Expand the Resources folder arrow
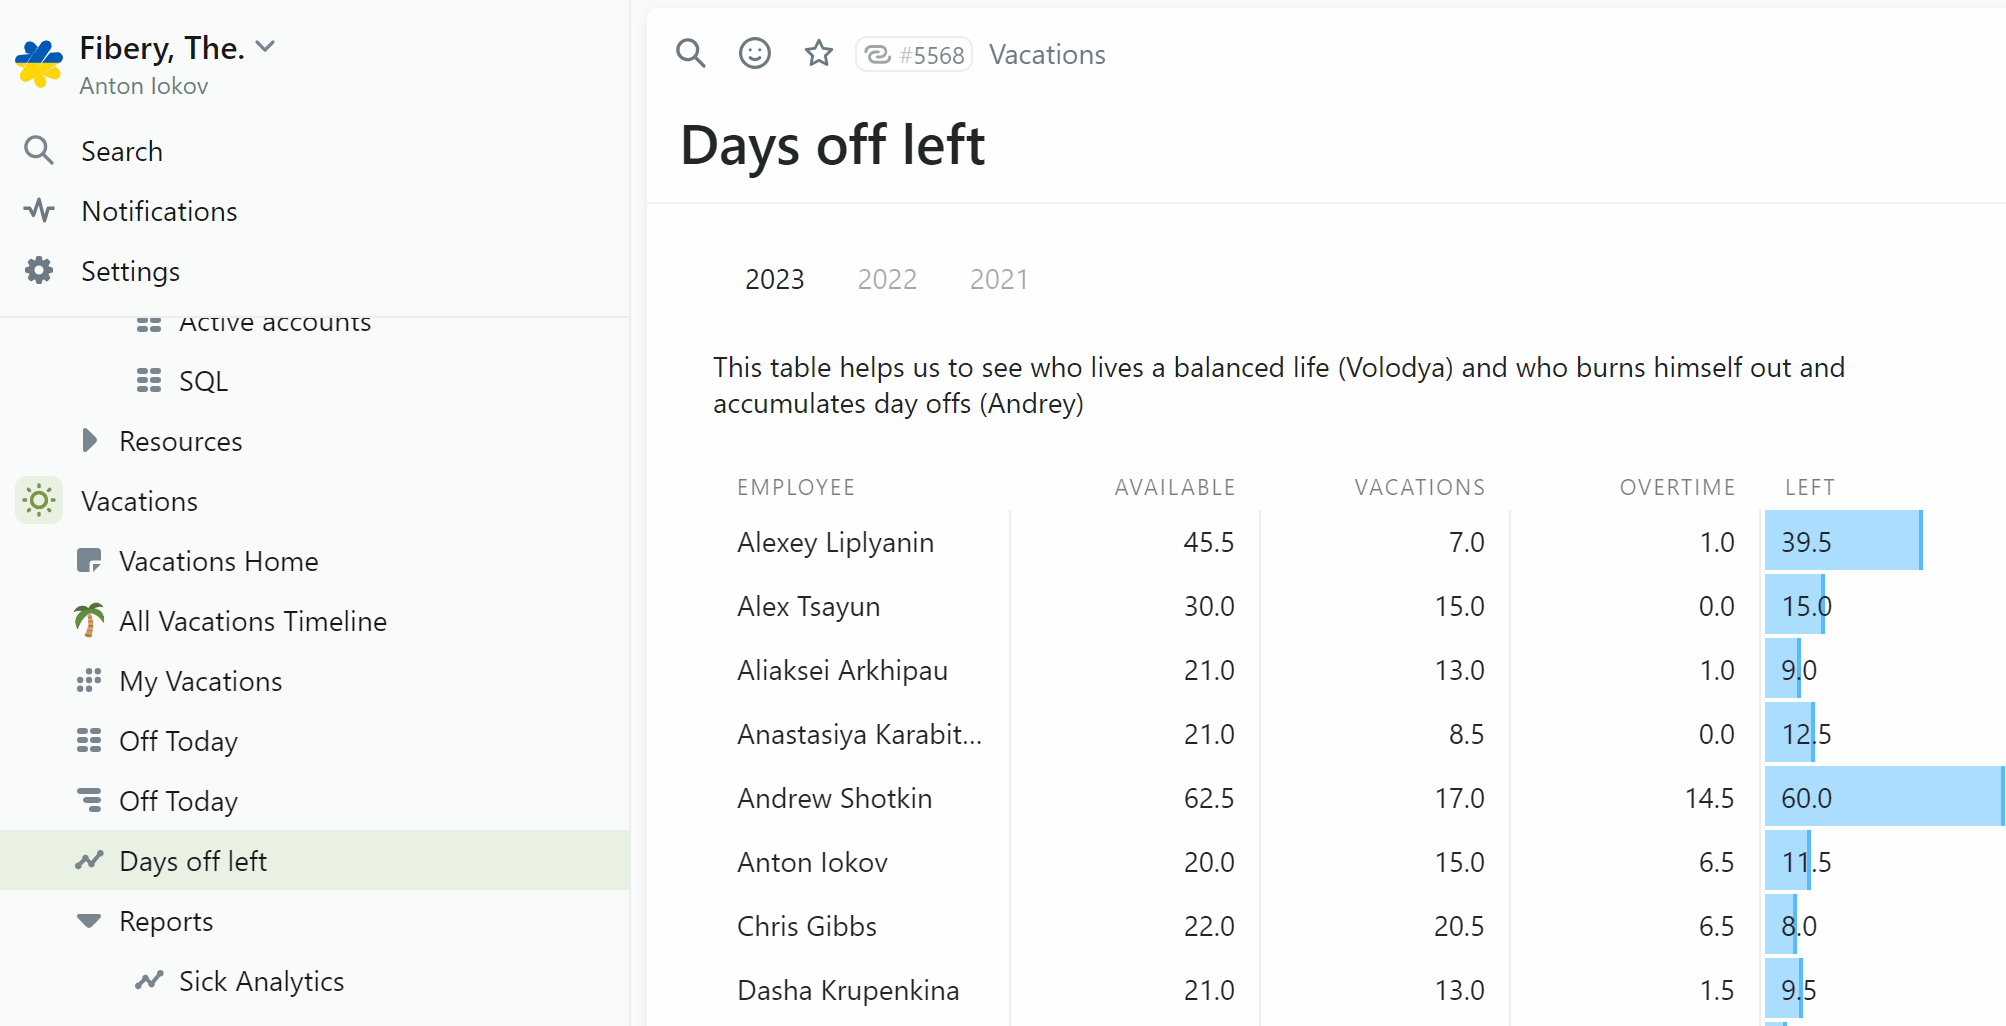The image size is (2006, 1026). 89,441
